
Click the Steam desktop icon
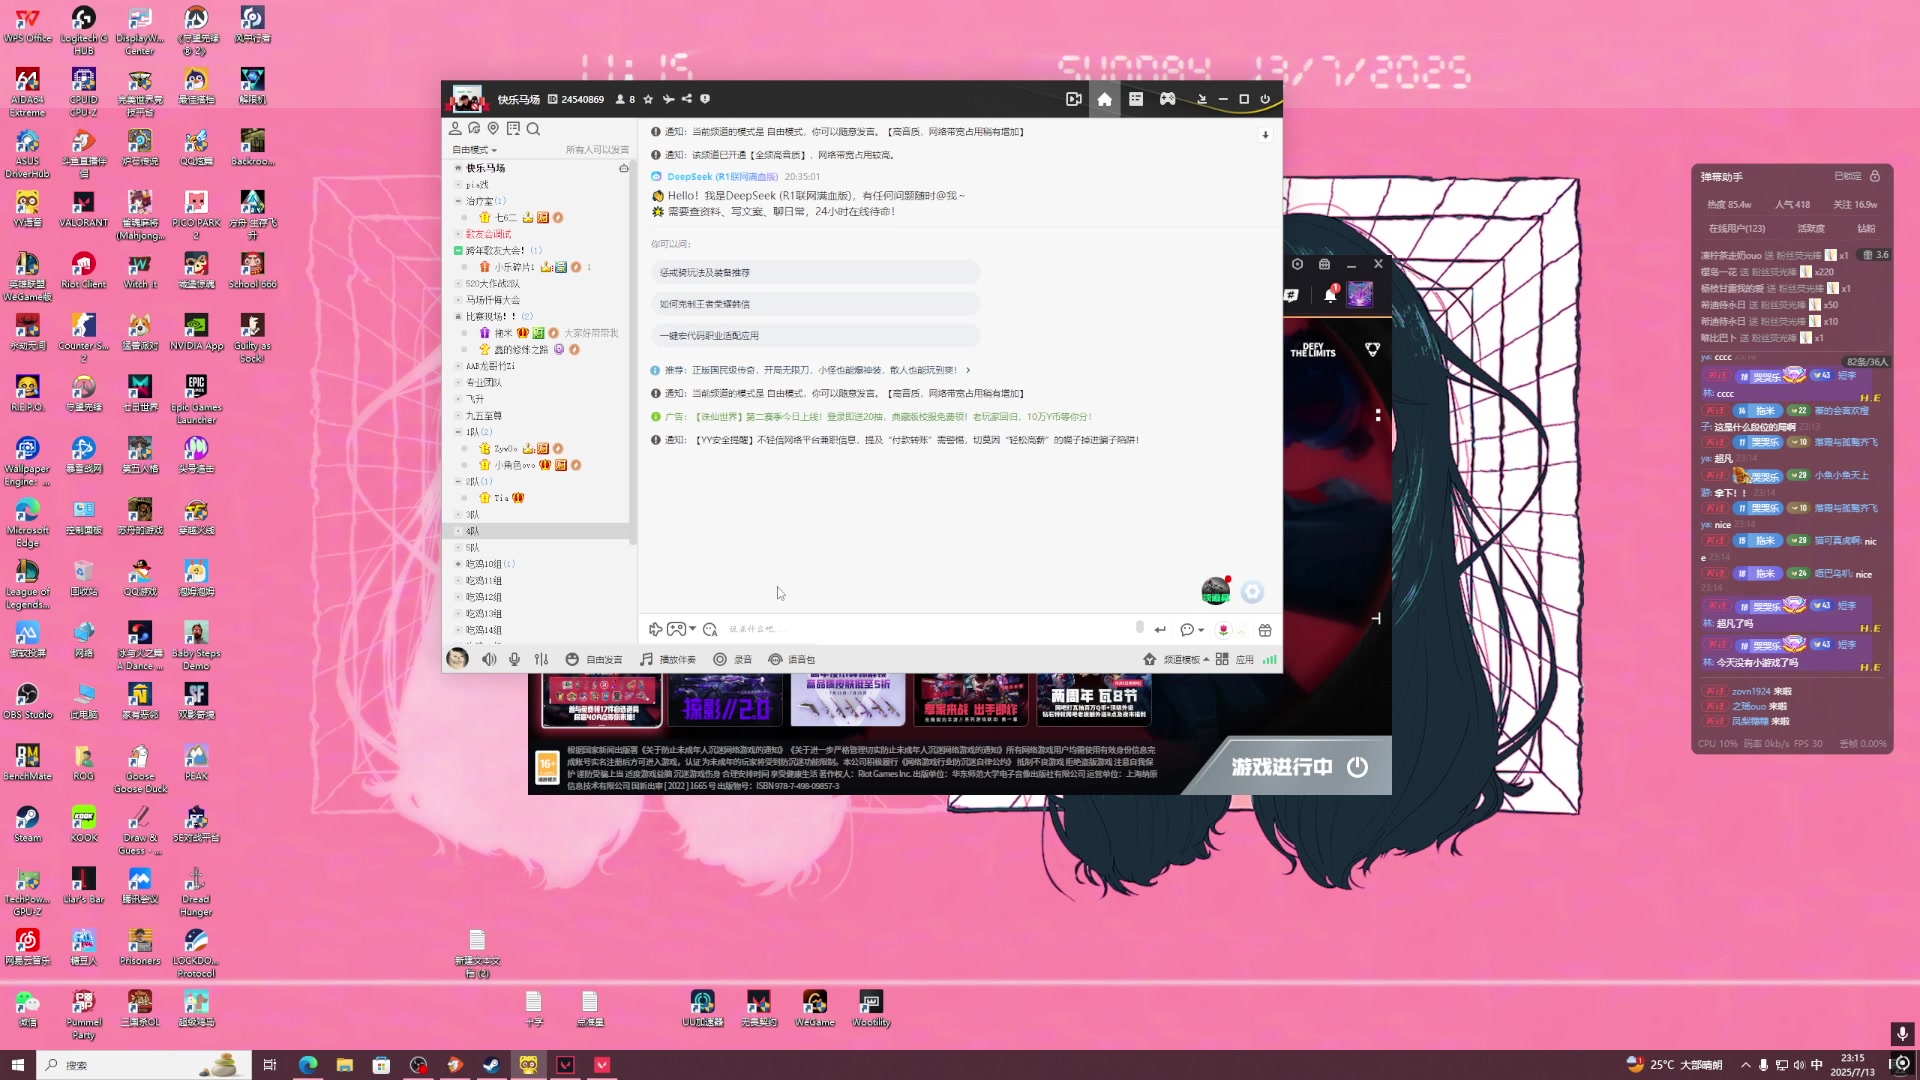[27, 824]
